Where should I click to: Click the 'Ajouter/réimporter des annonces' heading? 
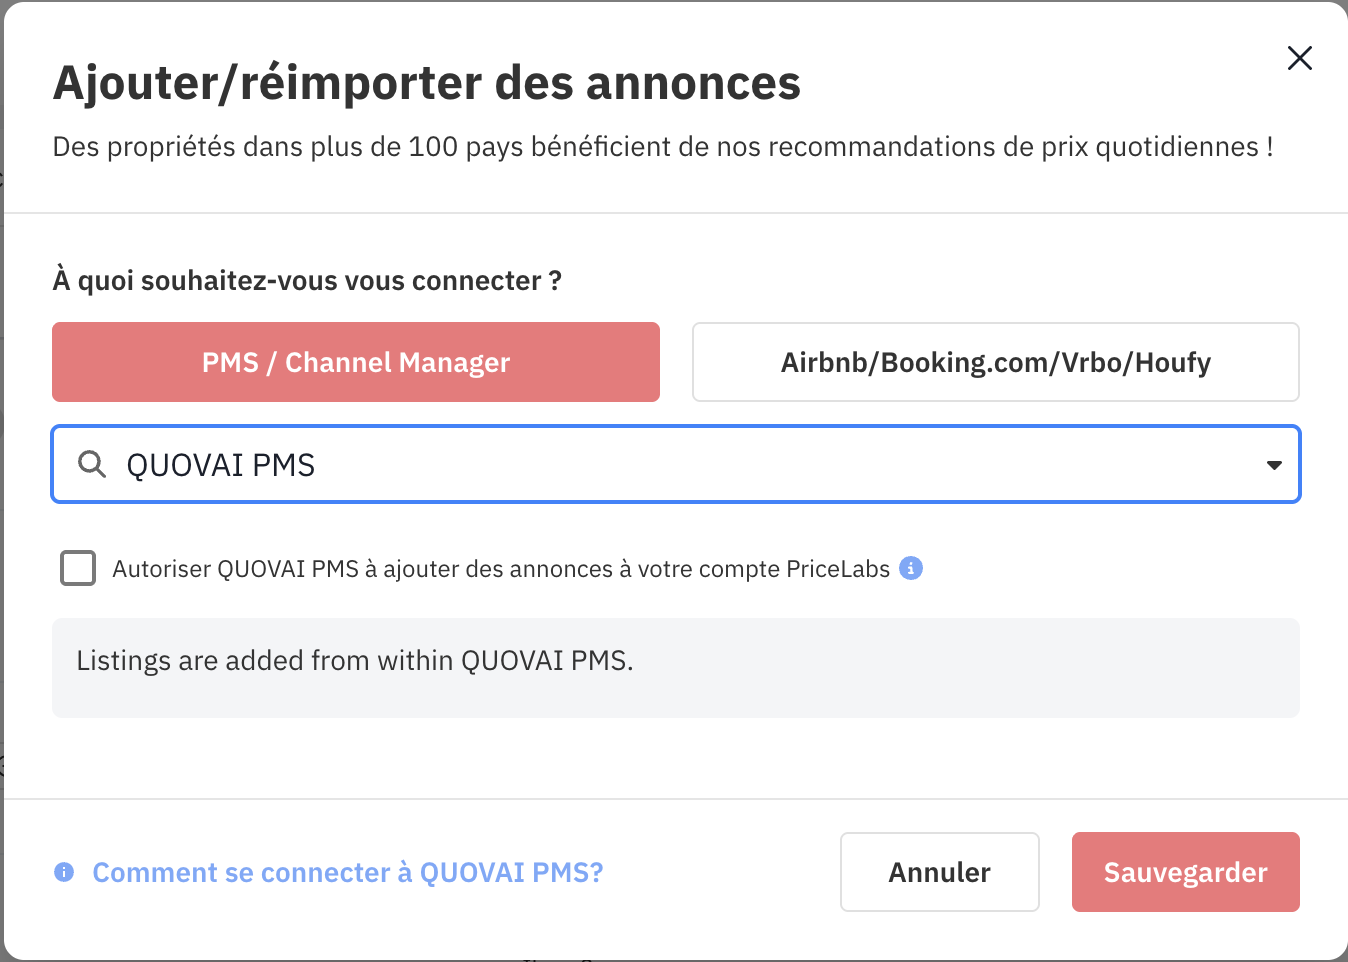pos(427,83)
